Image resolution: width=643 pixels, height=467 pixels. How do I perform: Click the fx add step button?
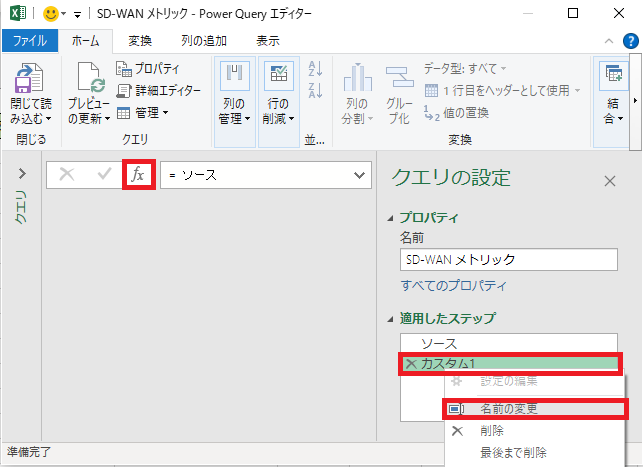pyautogui.click(x=139, y=175)
